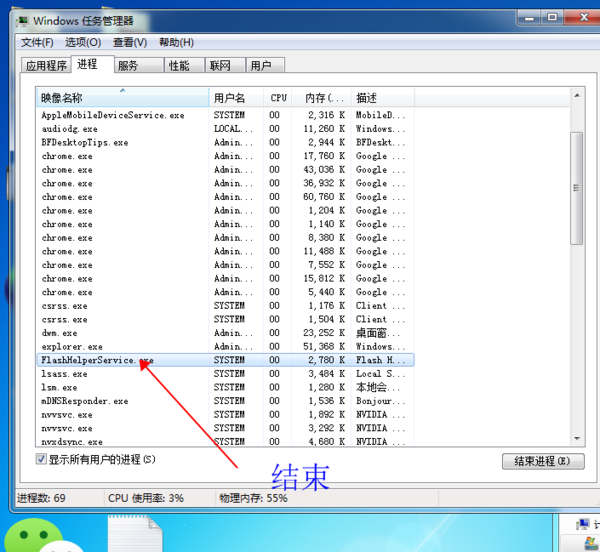The image size is (600, 552).
Task: Sort by 用户名 column header
Action: pyautogui.click(x=236, y=98)
